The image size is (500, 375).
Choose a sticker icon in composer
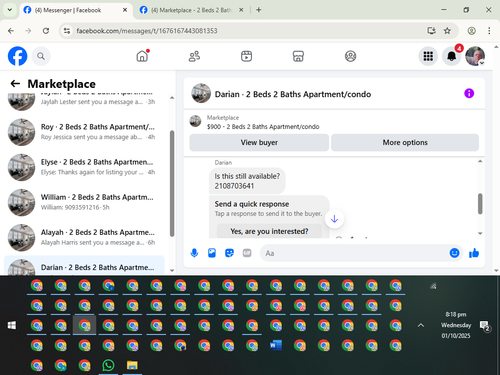pos(229,253)
